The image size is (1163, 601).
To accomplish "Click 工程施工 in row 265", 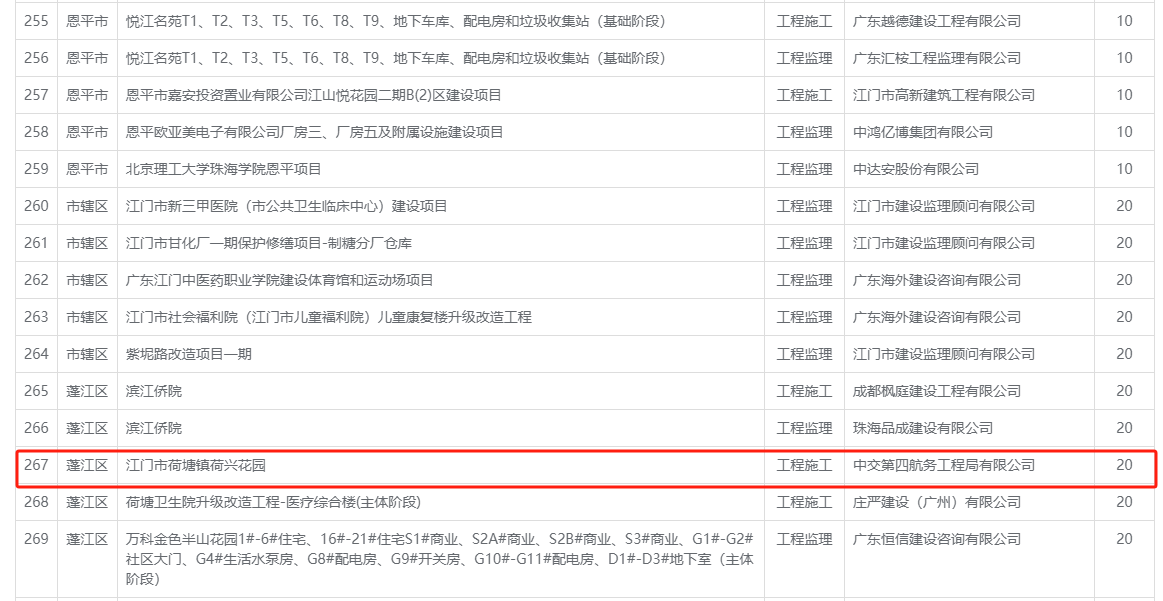I will [x=804, y=391].
